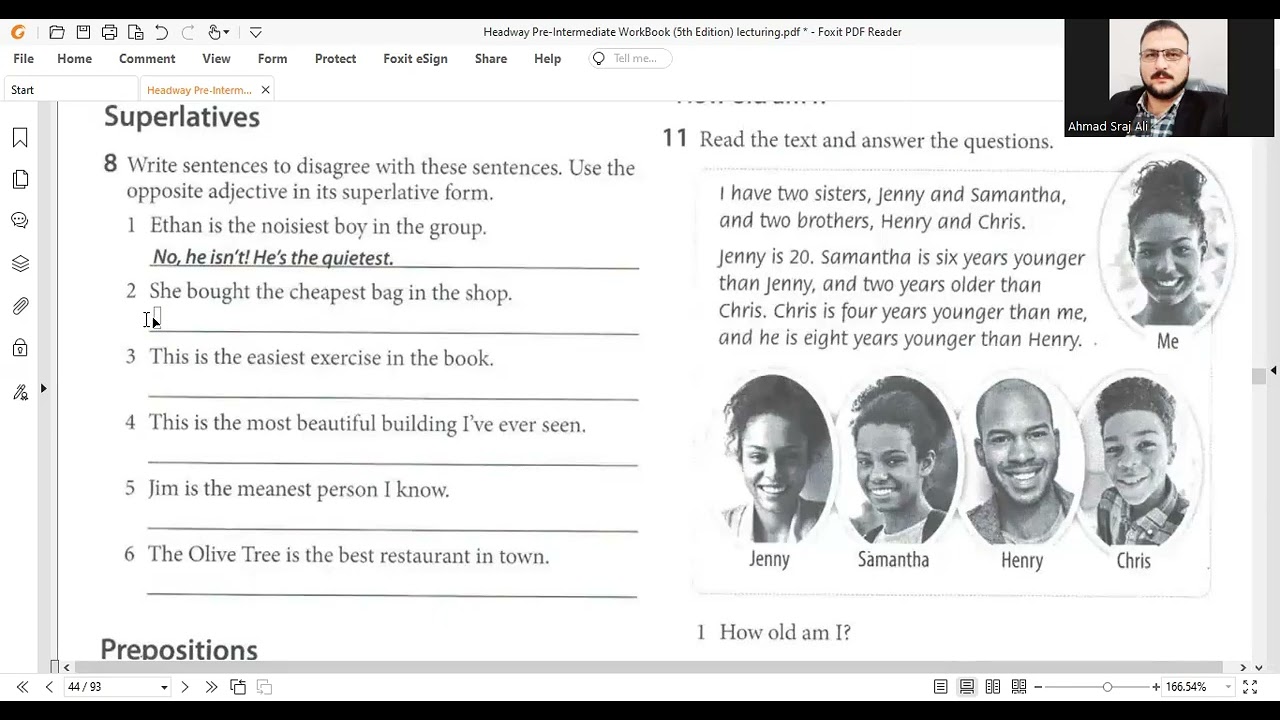Open the Comments panel in the sidebar
The width and height of the screenshot is (1280, 720).
(20, 221)
